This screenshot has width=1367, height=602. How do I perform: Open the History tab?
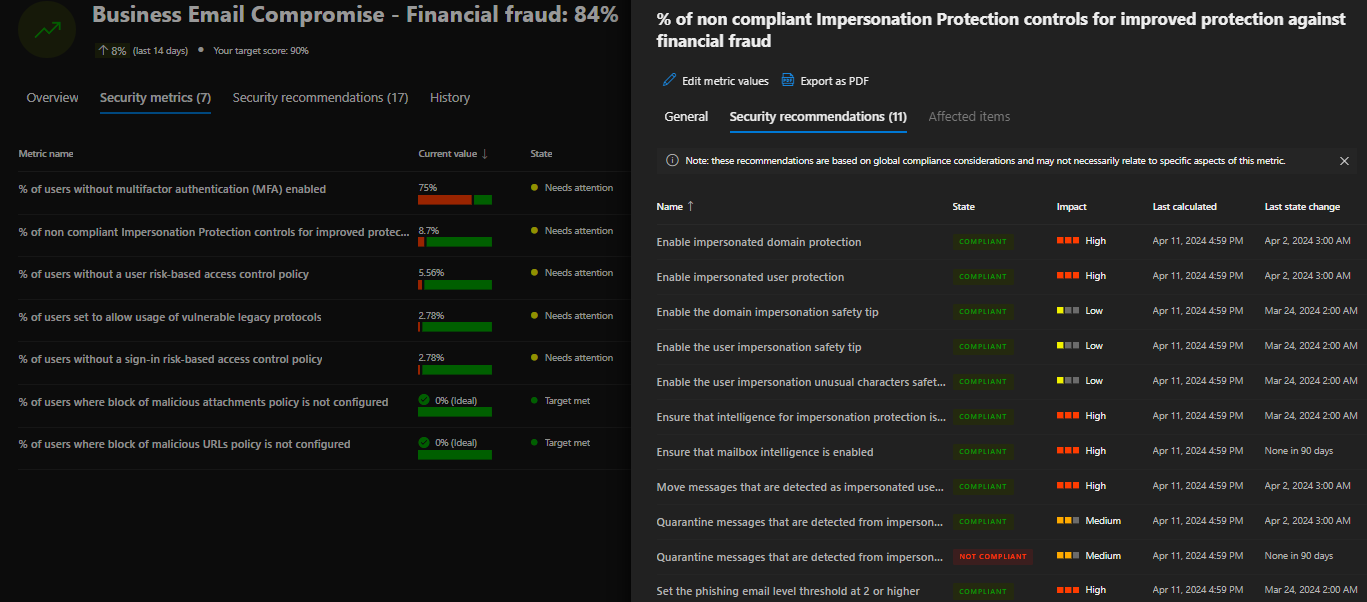[449, 98]
